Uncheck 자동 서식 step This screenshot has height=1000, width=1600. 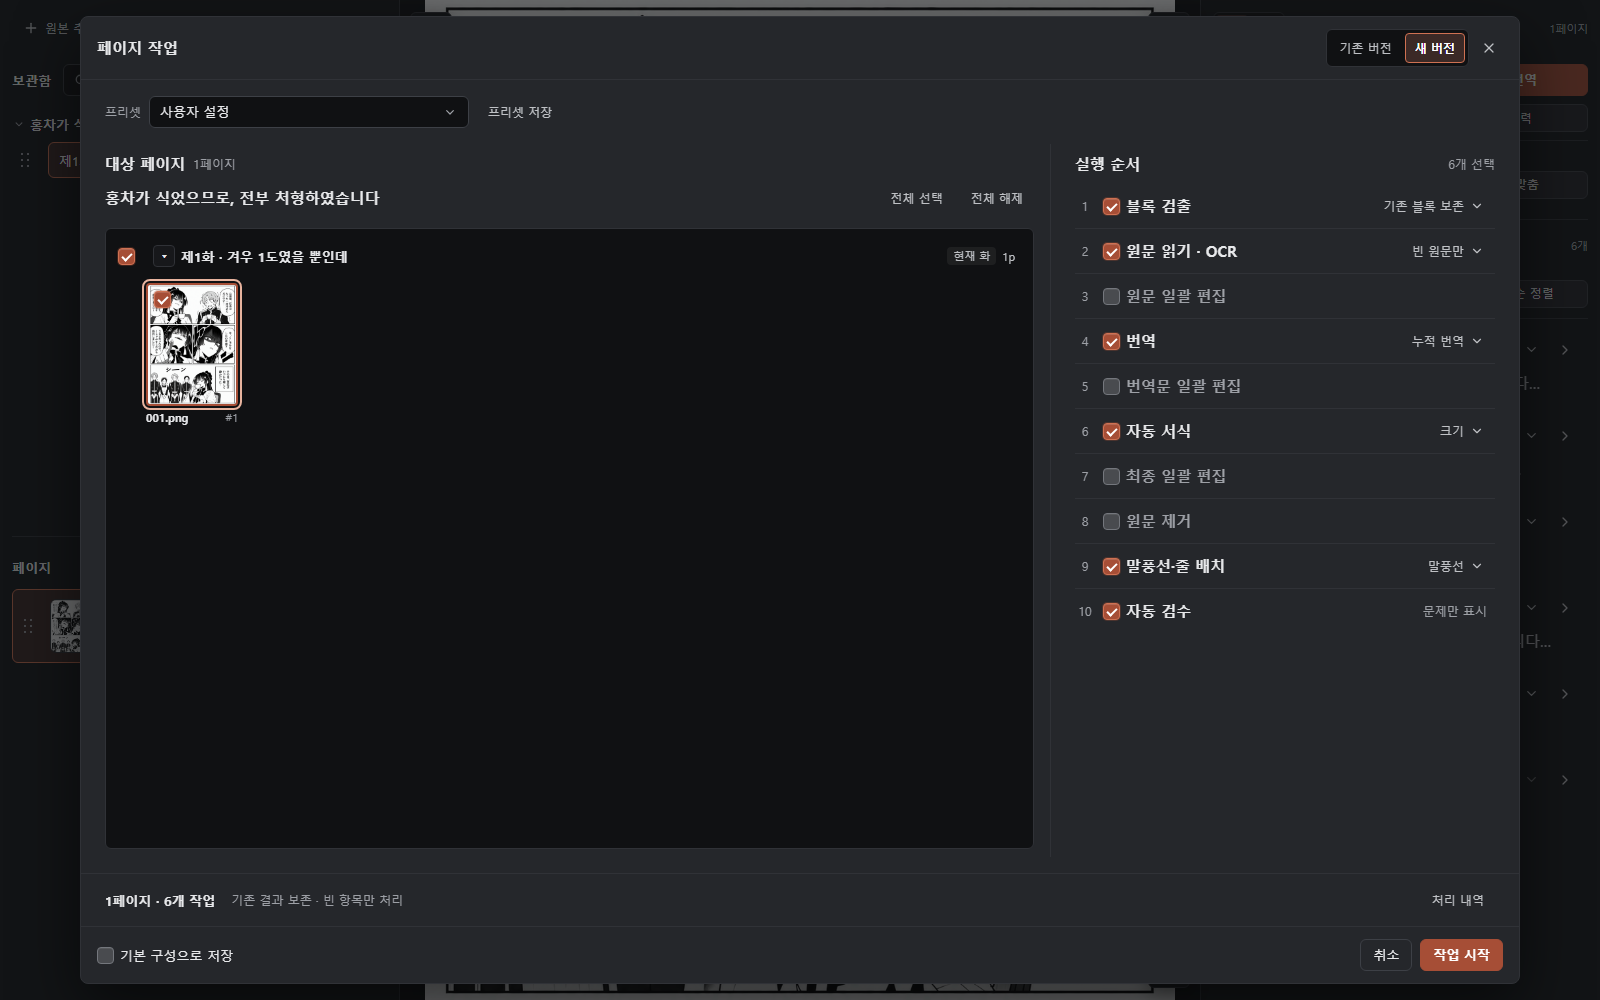[x=1111, y=432]
